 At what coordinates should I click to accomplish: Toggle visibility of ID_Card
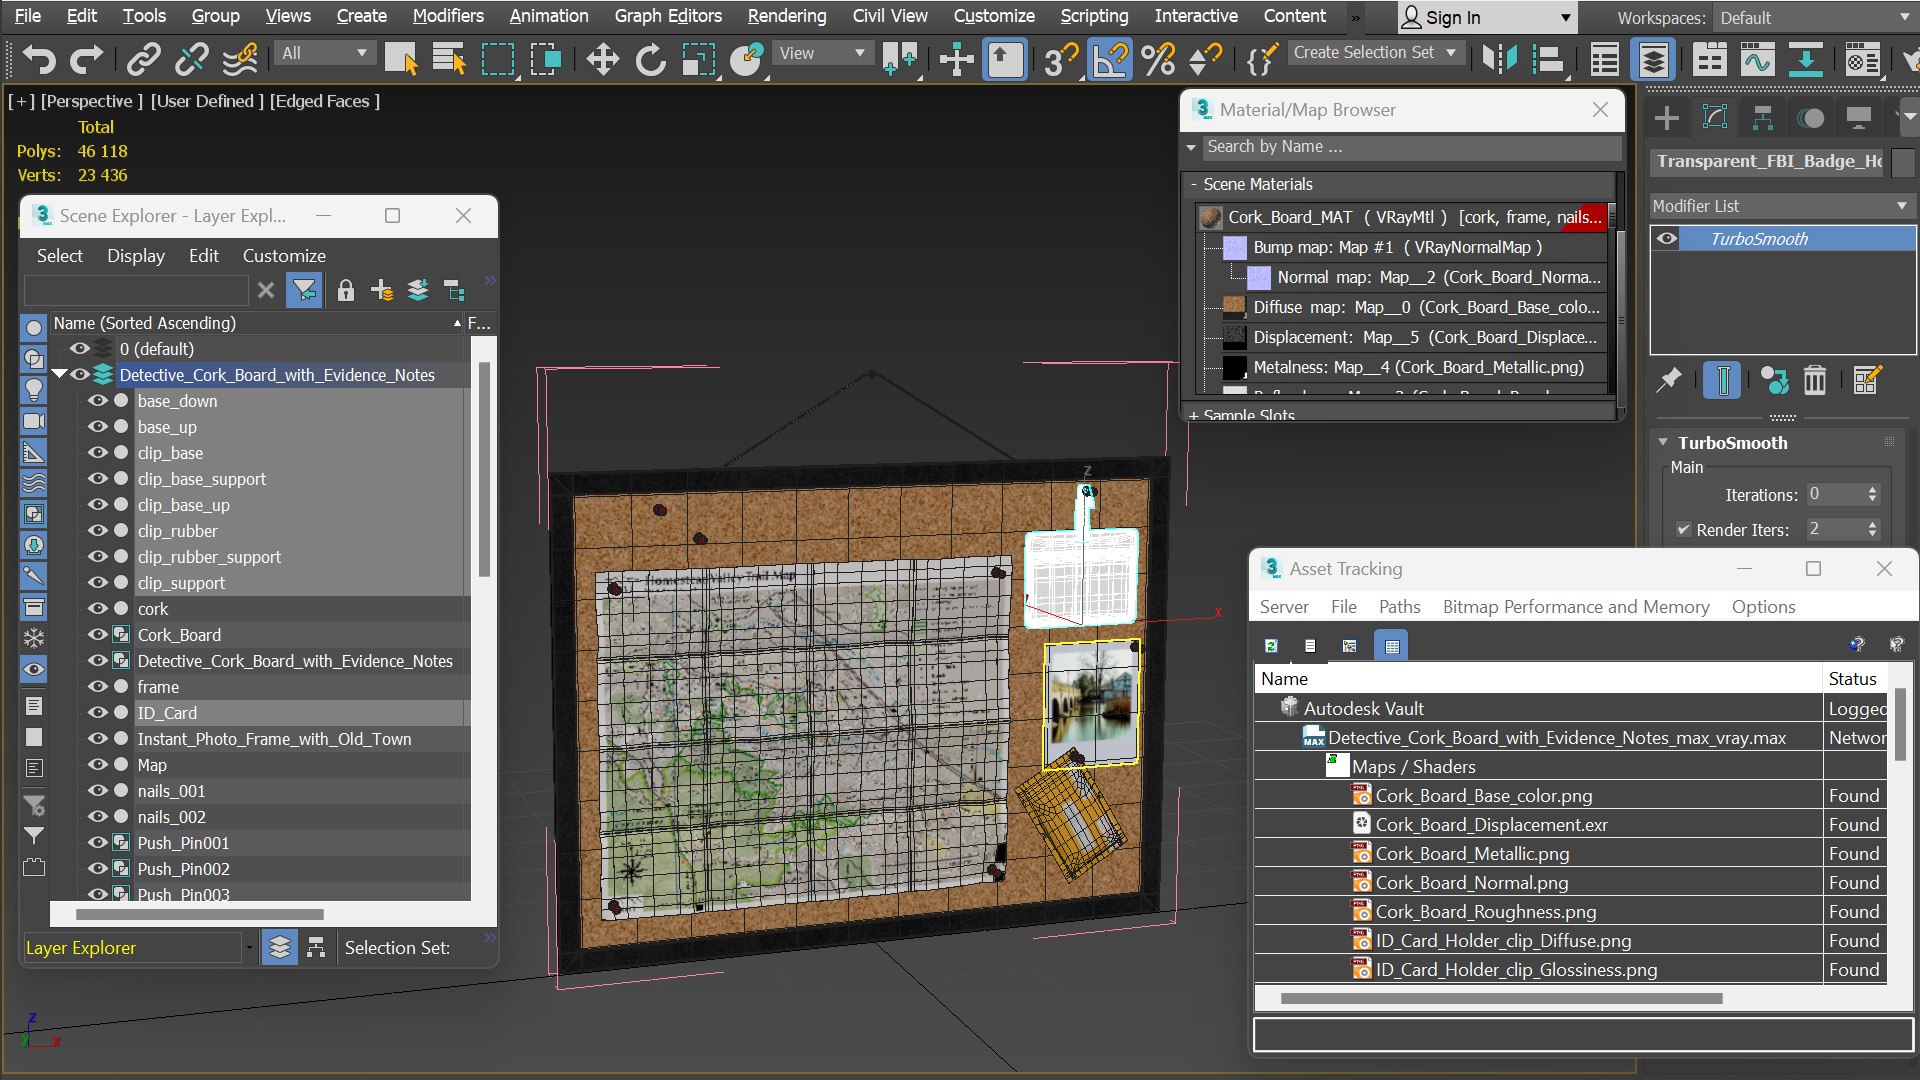(97, 712)
